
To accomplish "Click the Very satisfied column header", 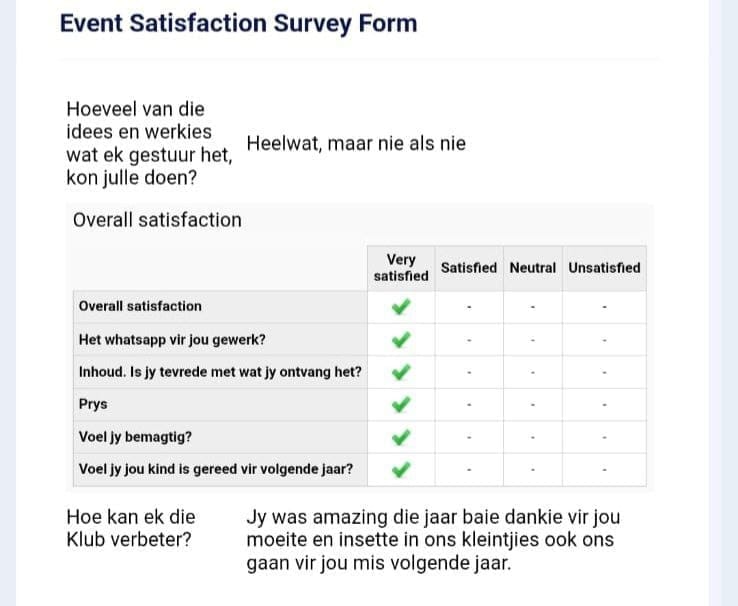I will point(401,267).
